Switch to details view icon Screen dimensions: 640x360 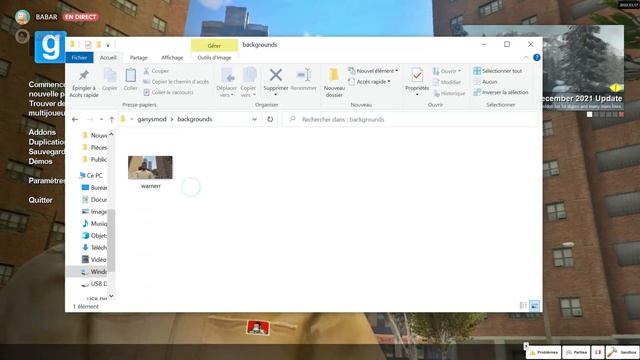pyautogui.click(x=523, y=305)
